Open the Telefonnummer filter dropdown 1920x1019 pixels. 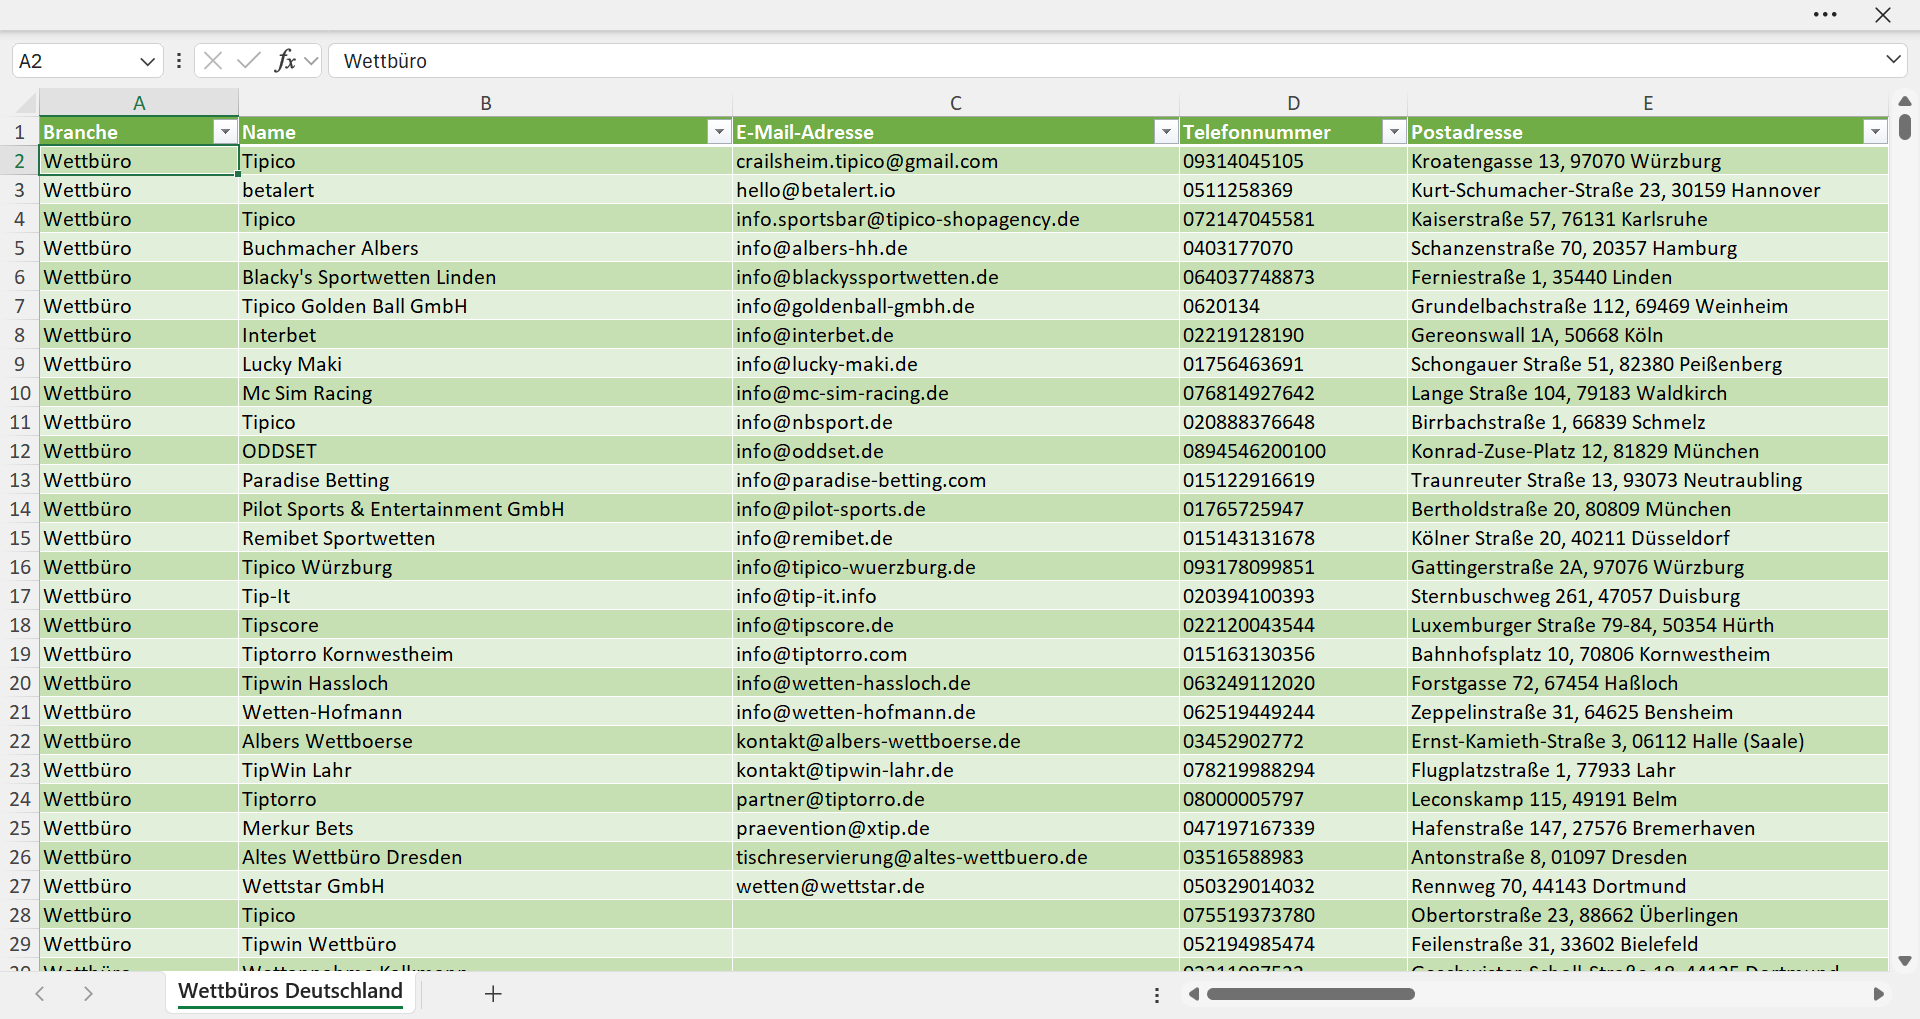pyautogui.click(x=1394, y=132)
